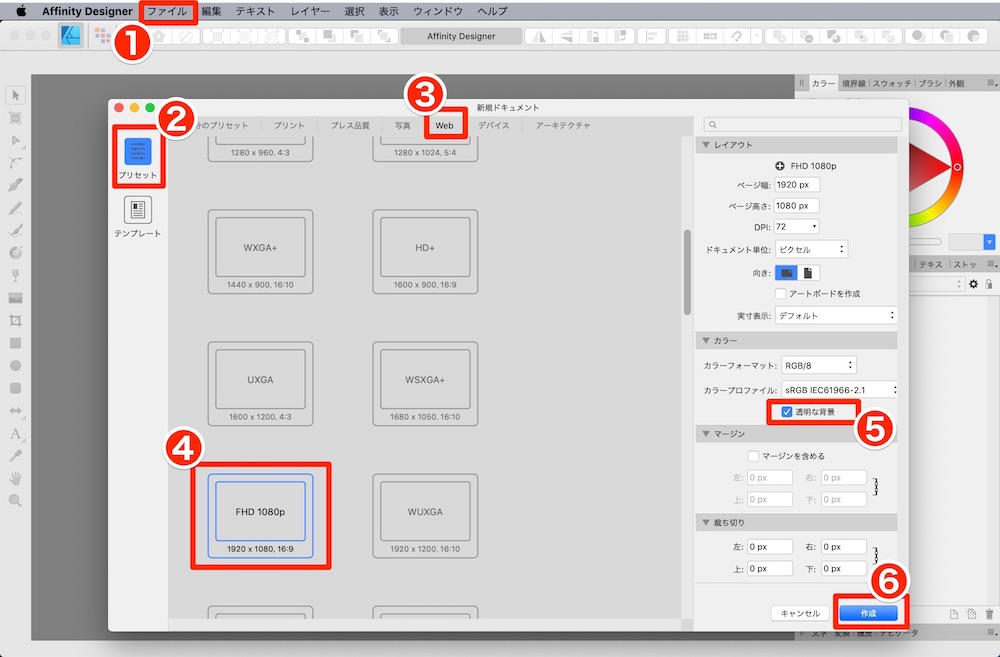Click the boolean Add operation icon
This screenshot has width=1000, height=657.
click(x=778, y=36)
